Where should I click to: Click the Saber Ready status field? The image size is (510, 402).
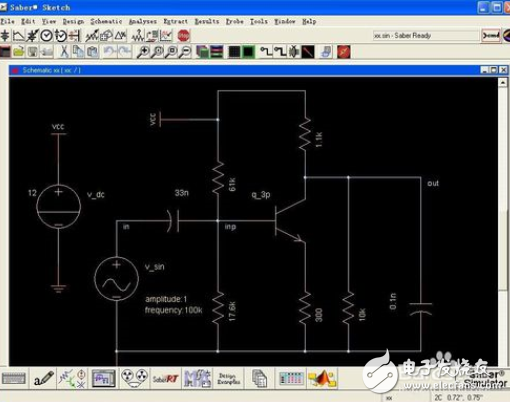(425, 35)
